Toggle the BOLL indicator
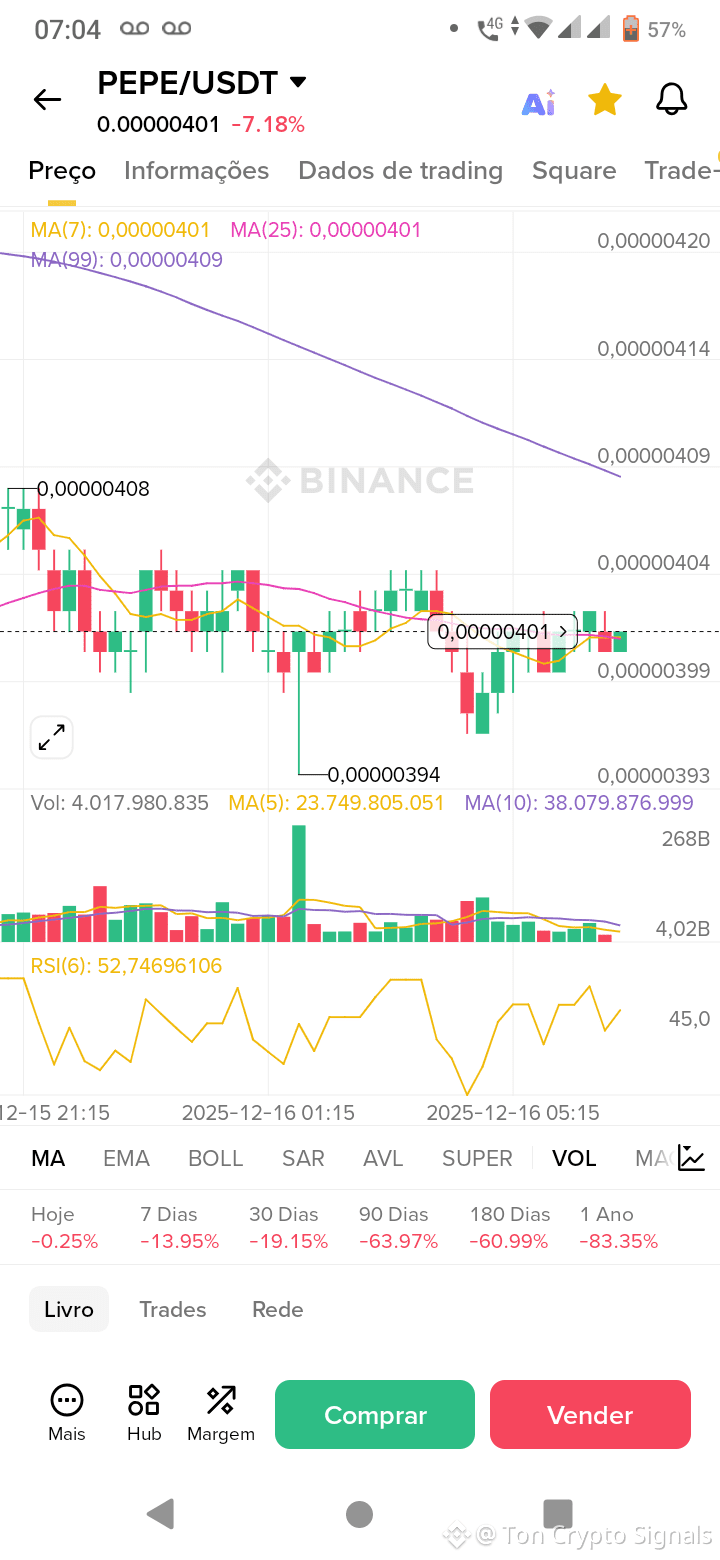Screen dimensions: 720x1560 point(216,1158)
